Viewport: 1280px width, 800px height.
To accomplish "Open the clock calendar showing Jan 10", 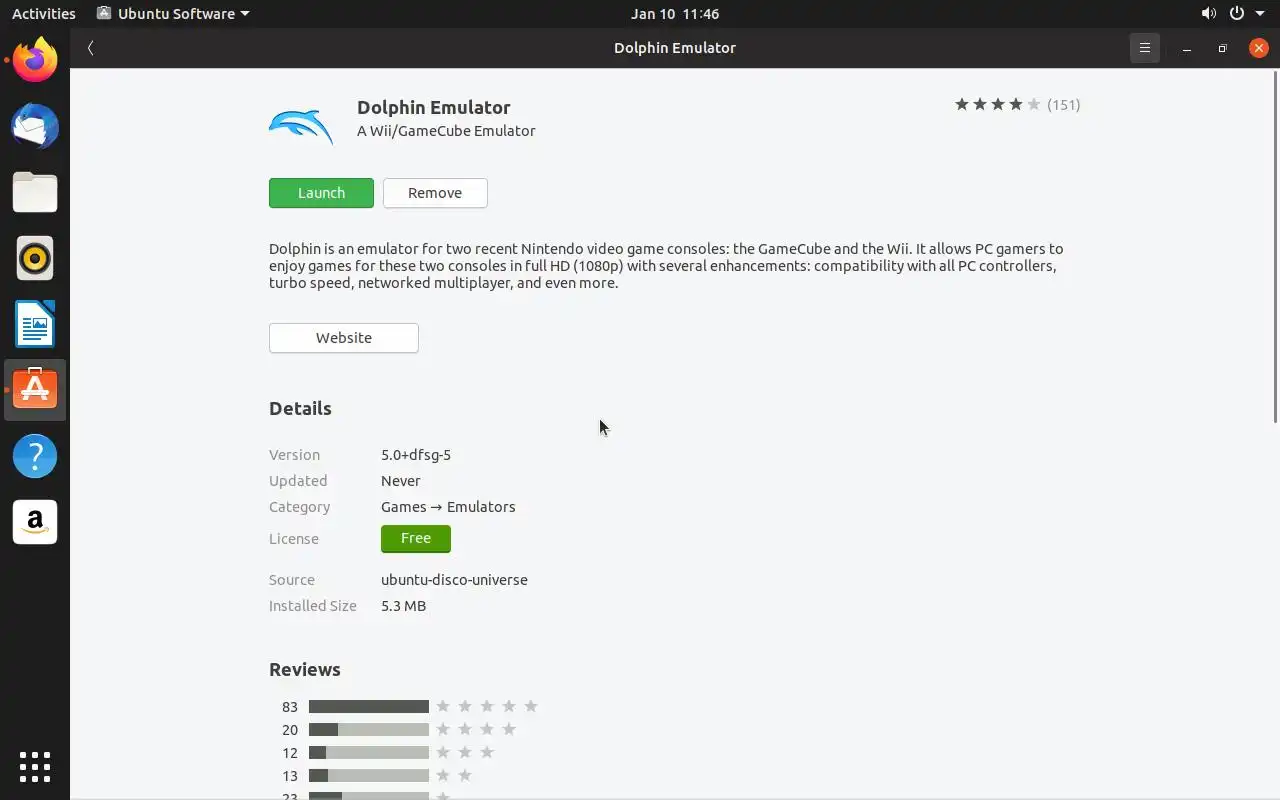I will pos(675,13).
